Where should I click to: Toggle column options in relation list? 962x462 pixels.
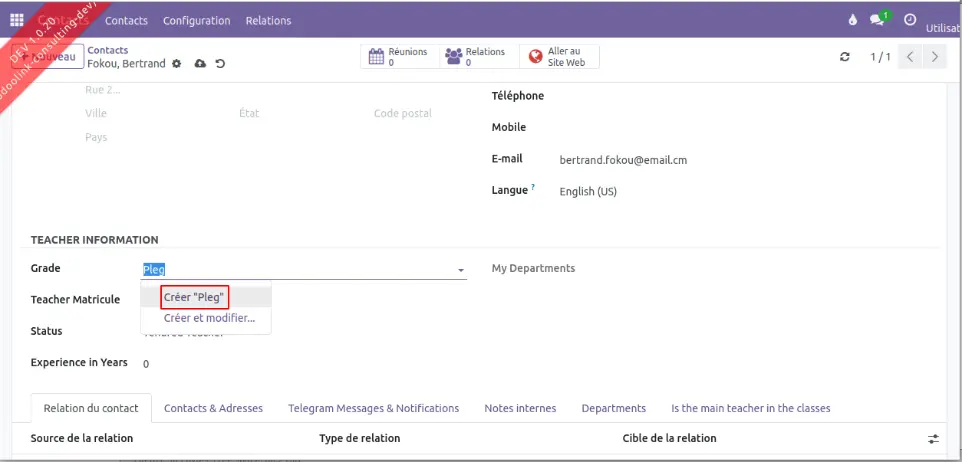point(933,439)
